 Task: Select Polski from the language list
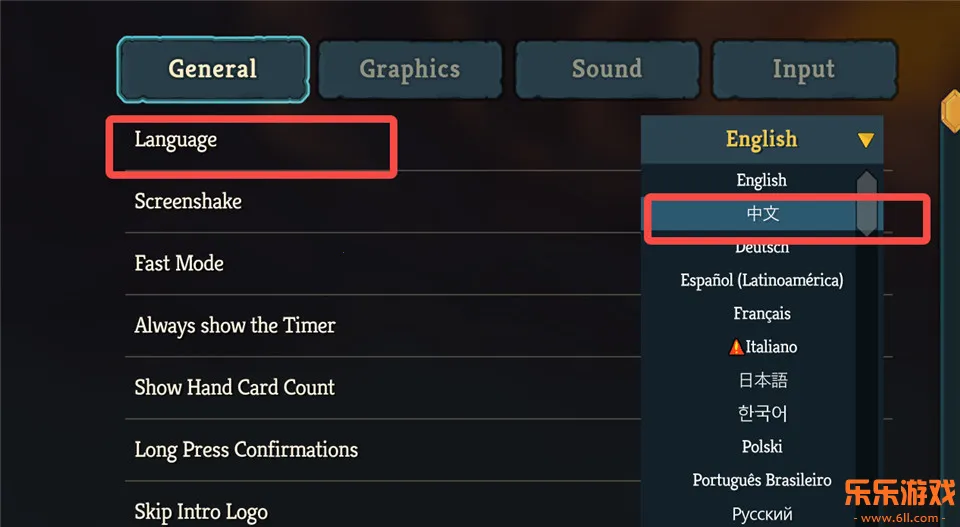(761, 446)
